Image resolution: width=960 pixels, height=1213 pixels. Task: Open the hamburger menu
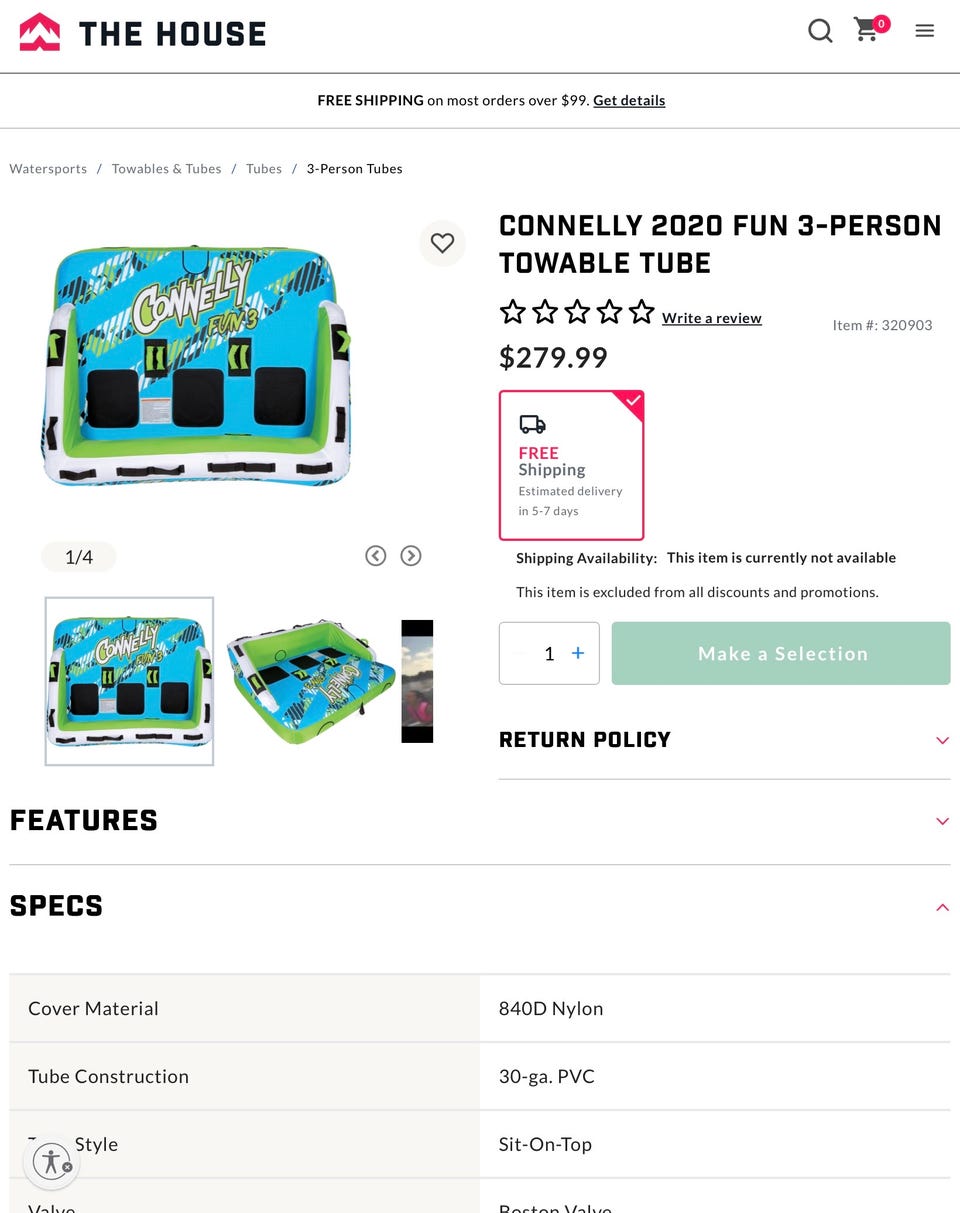click(x=925, y=31)
